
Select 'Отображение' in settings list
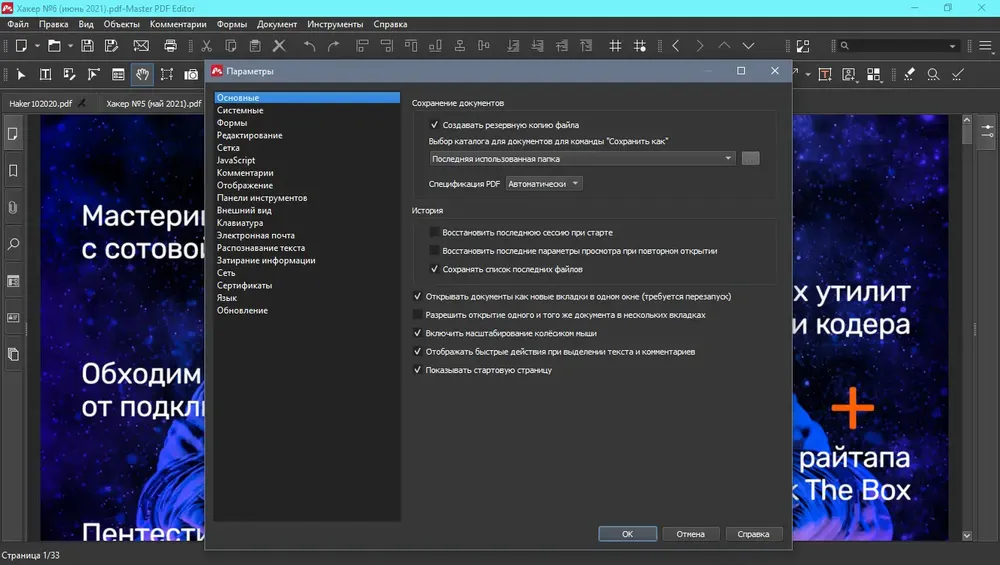[245, 186]
